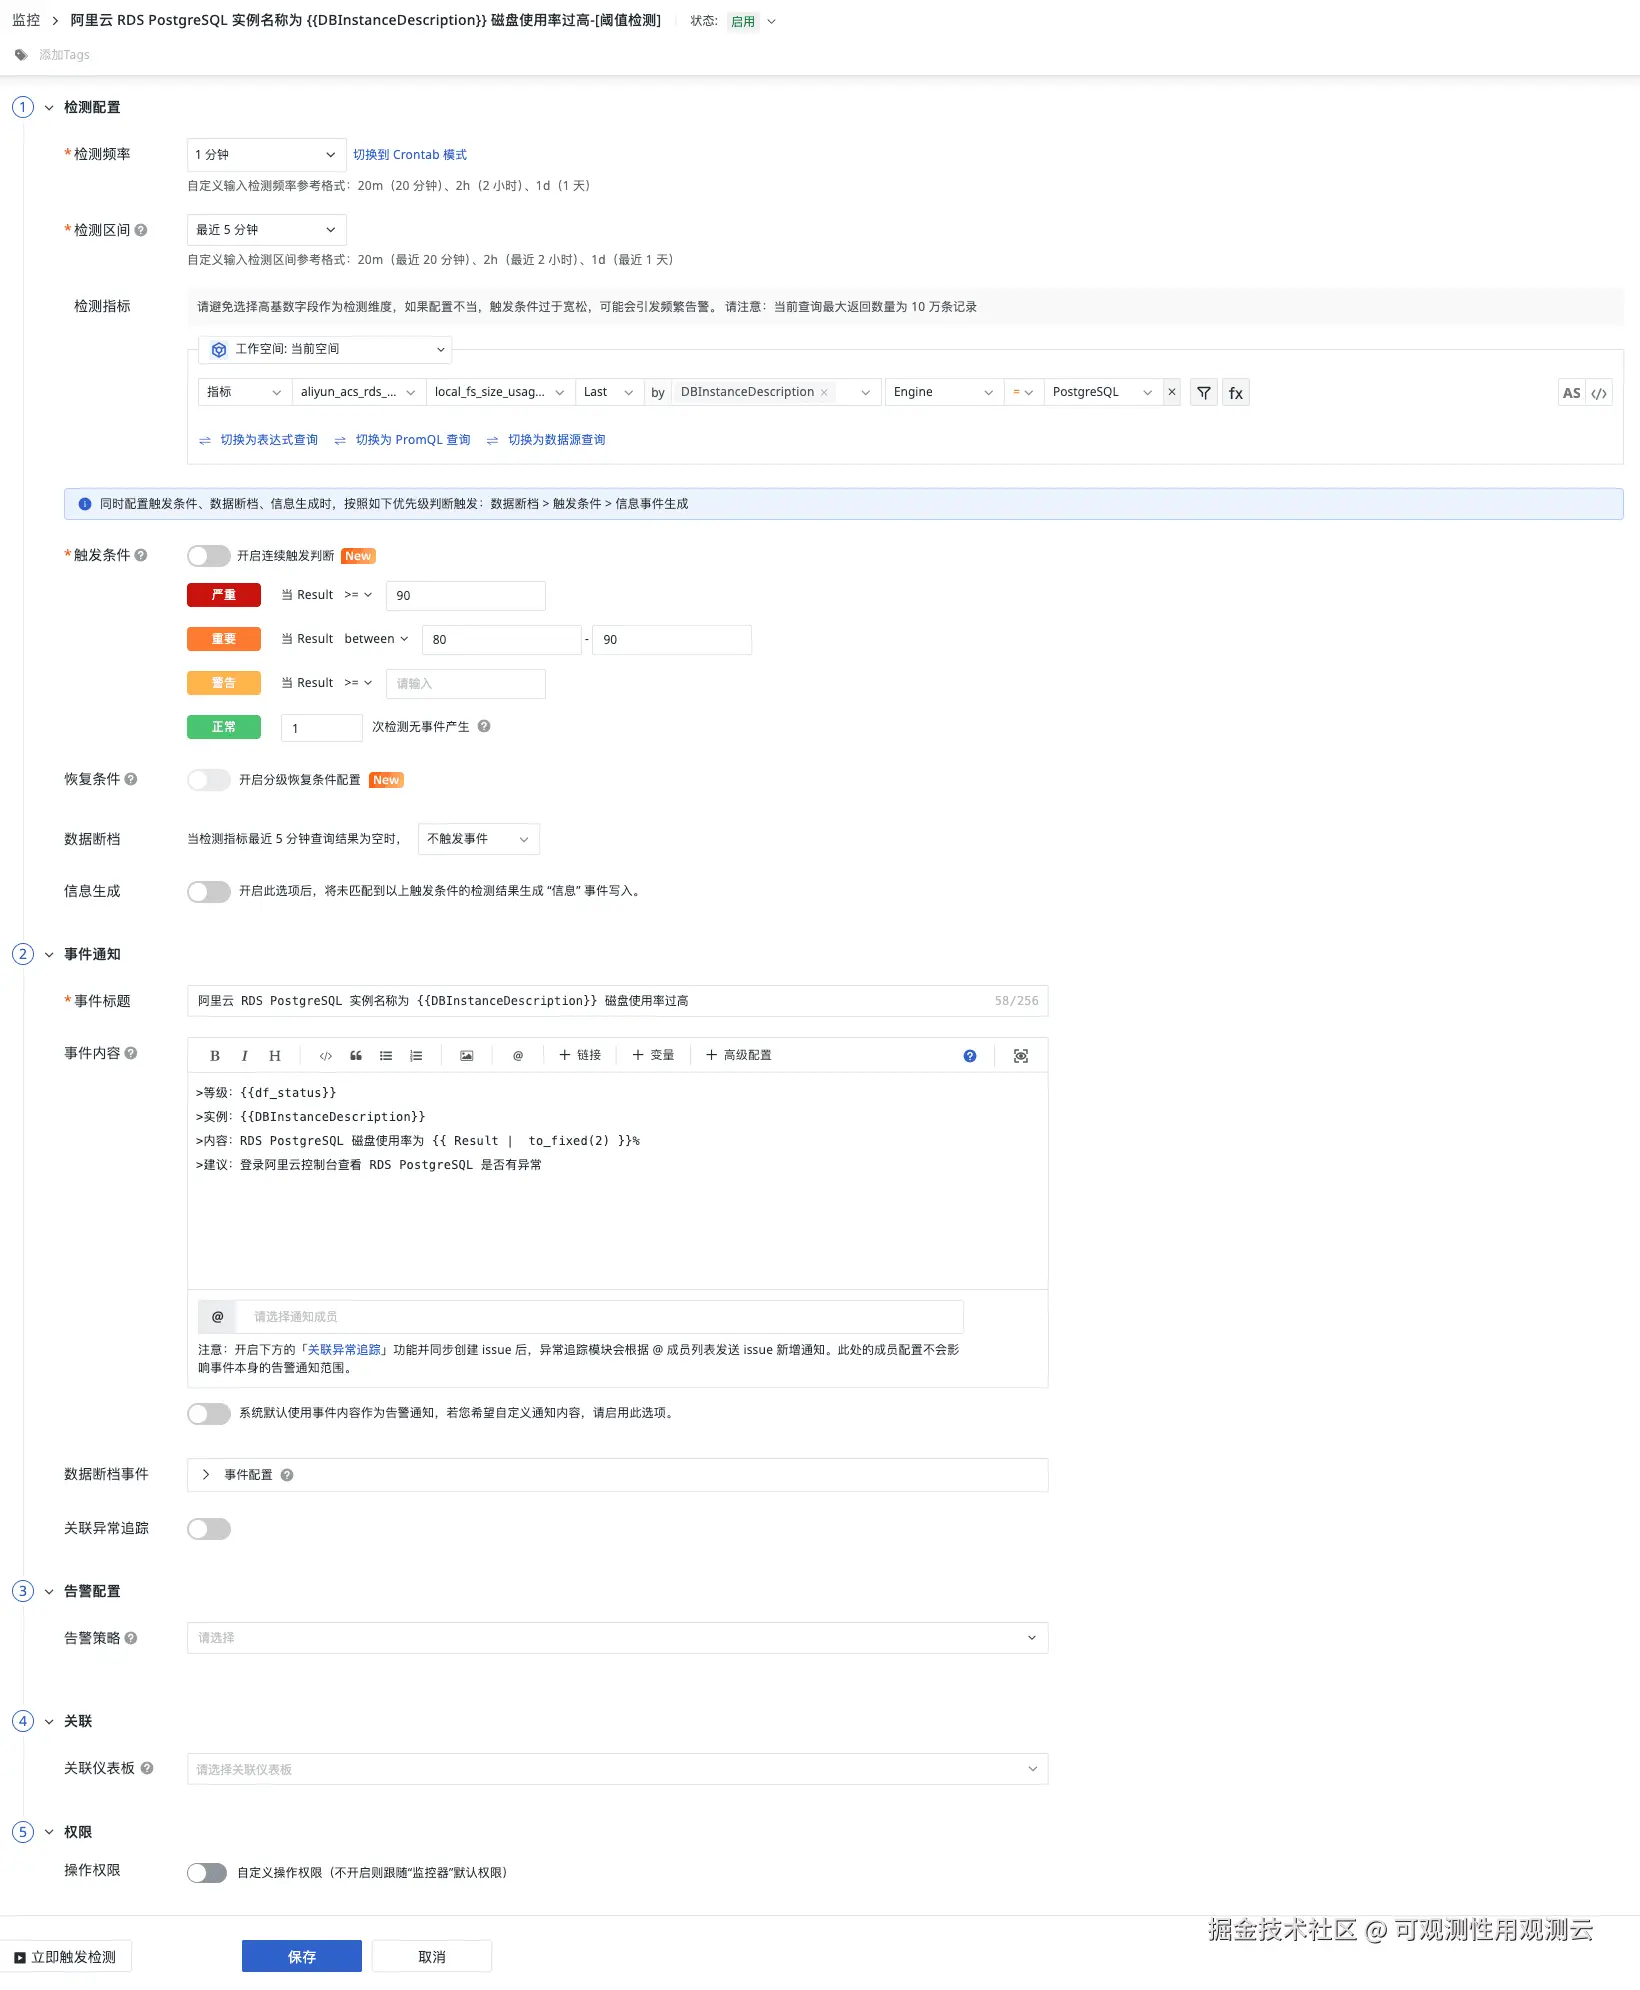Insert @ mention from editor toolbar
Viewport: 1640px width, 1990px height.
518,1056
